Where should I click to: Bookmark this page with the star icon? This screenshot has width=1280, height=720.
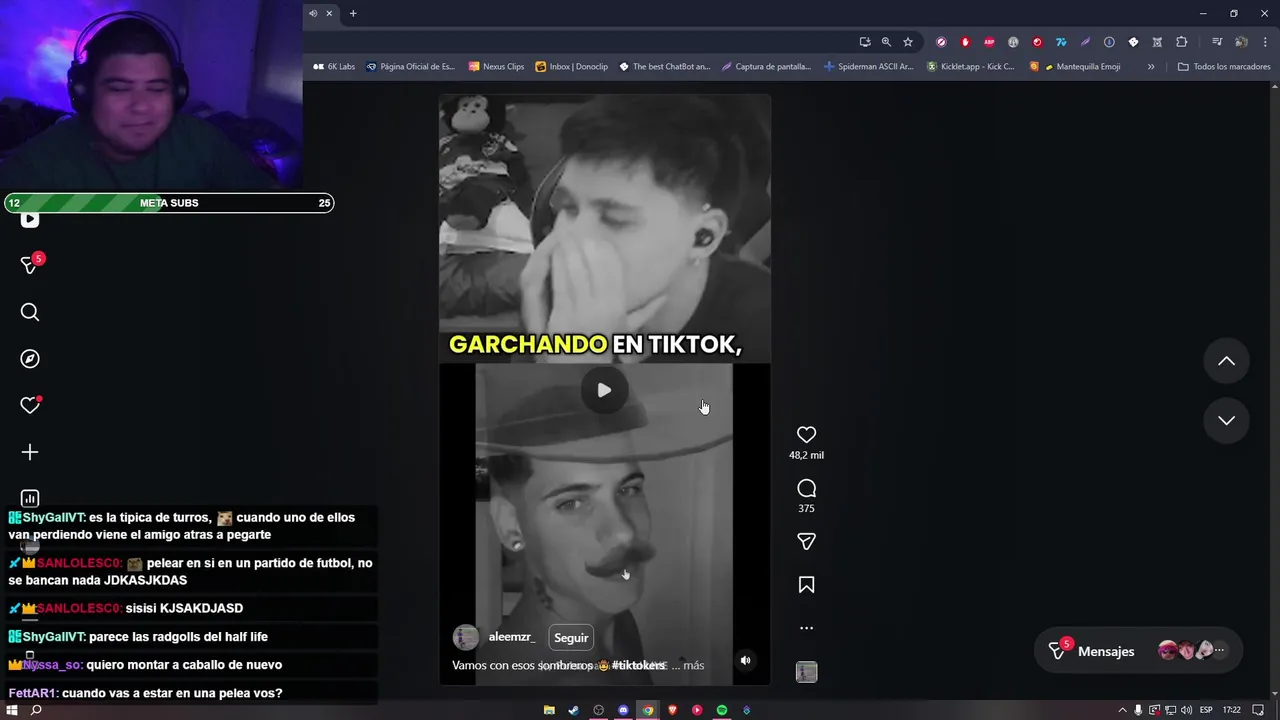pos(908,42)
